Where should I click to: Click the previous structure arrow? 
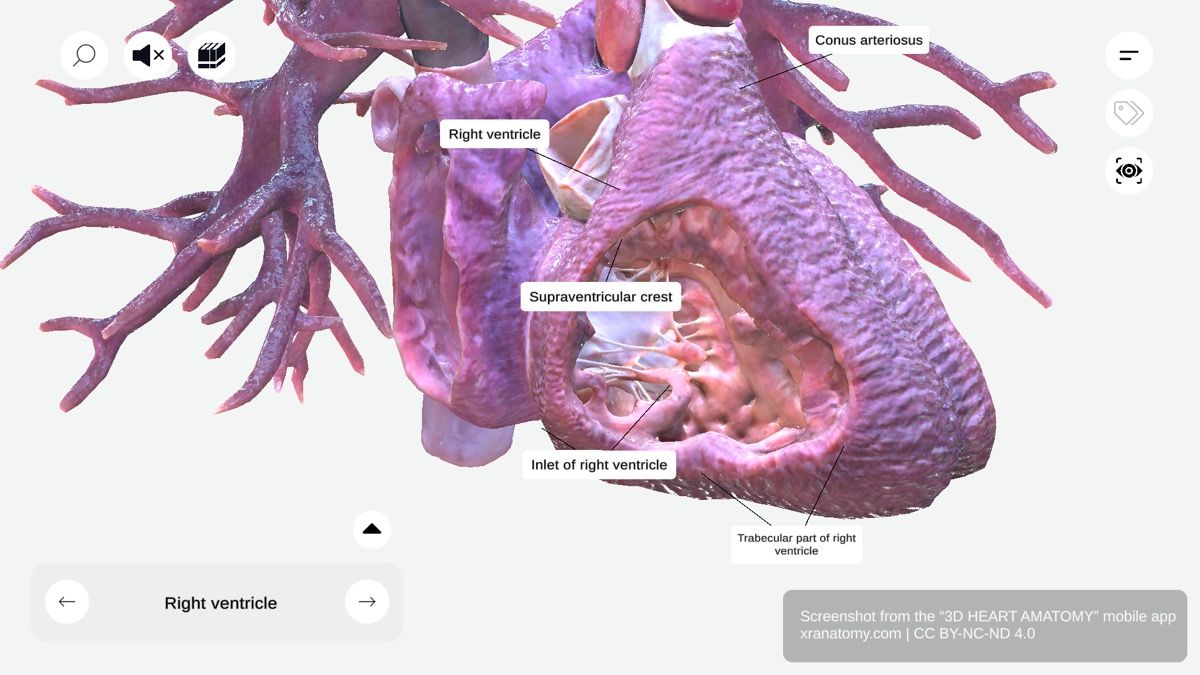[x=67, y=601]
